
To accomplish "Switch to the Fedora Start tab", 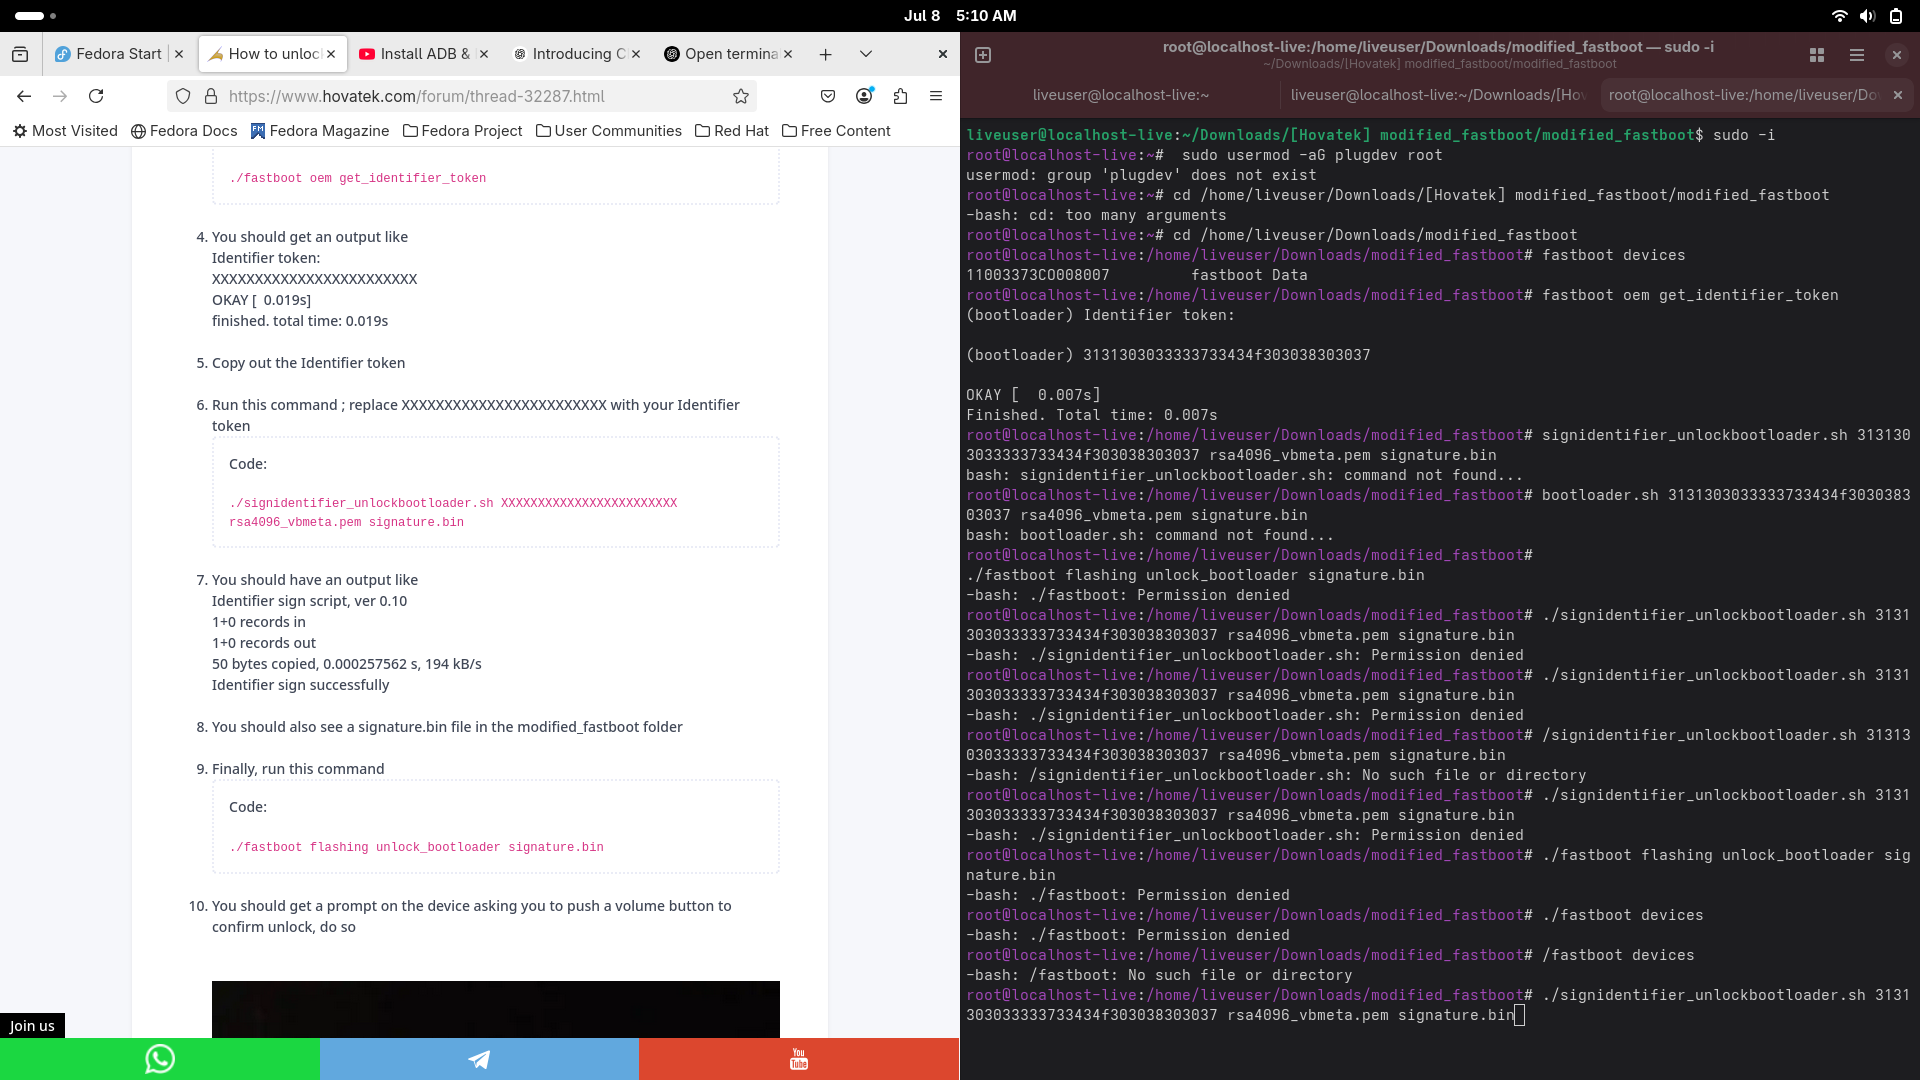I will [x=108, y=54].
